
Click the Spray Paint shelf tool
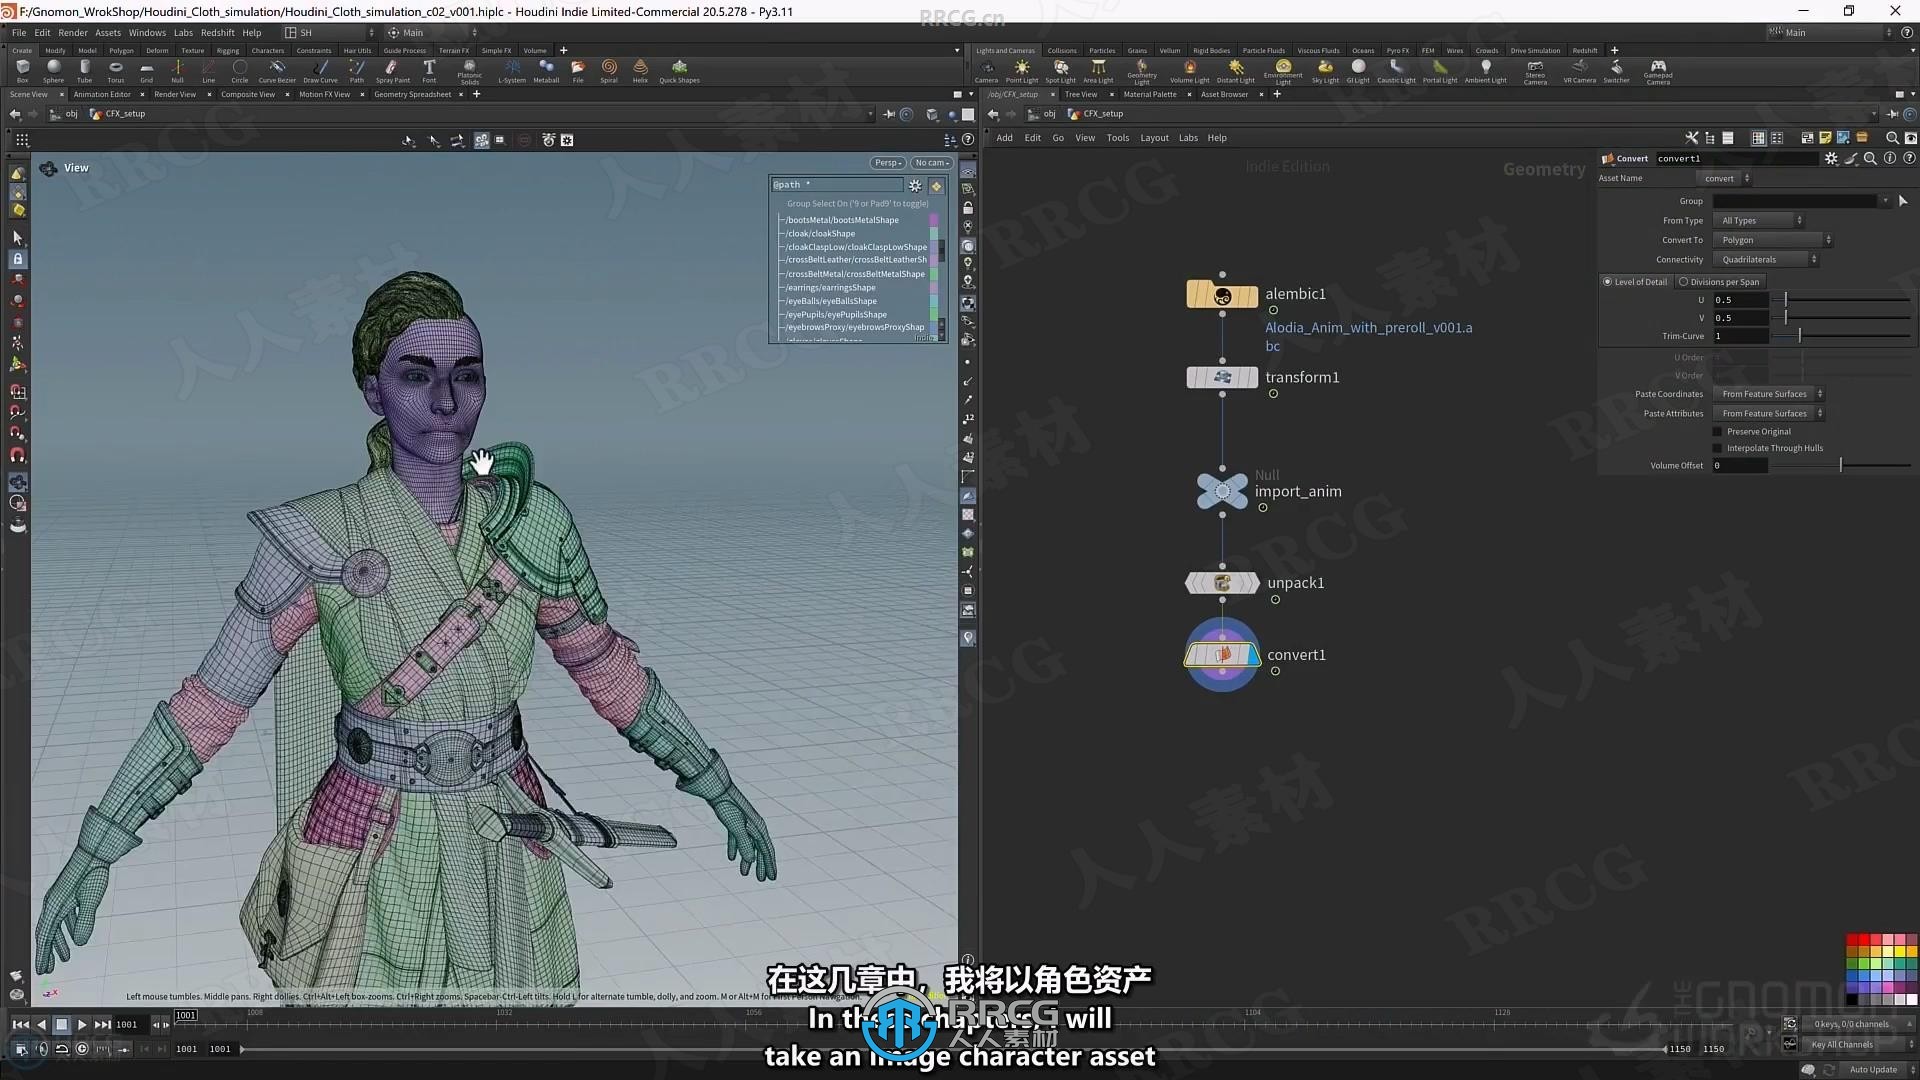[392, 71]
